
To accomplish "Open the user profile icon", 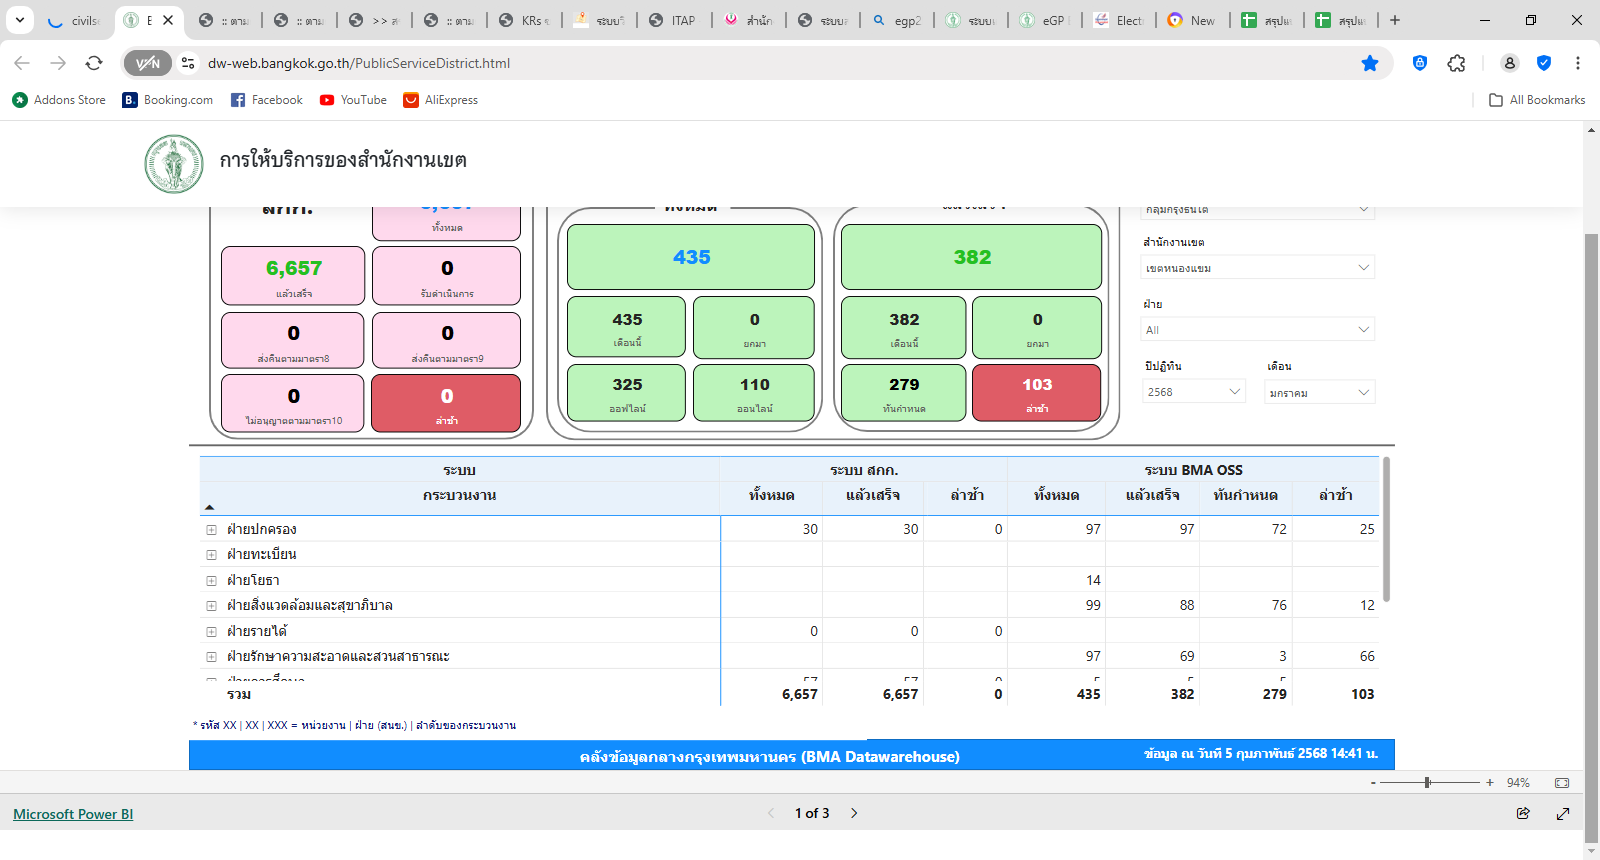I will (1510, 63).
